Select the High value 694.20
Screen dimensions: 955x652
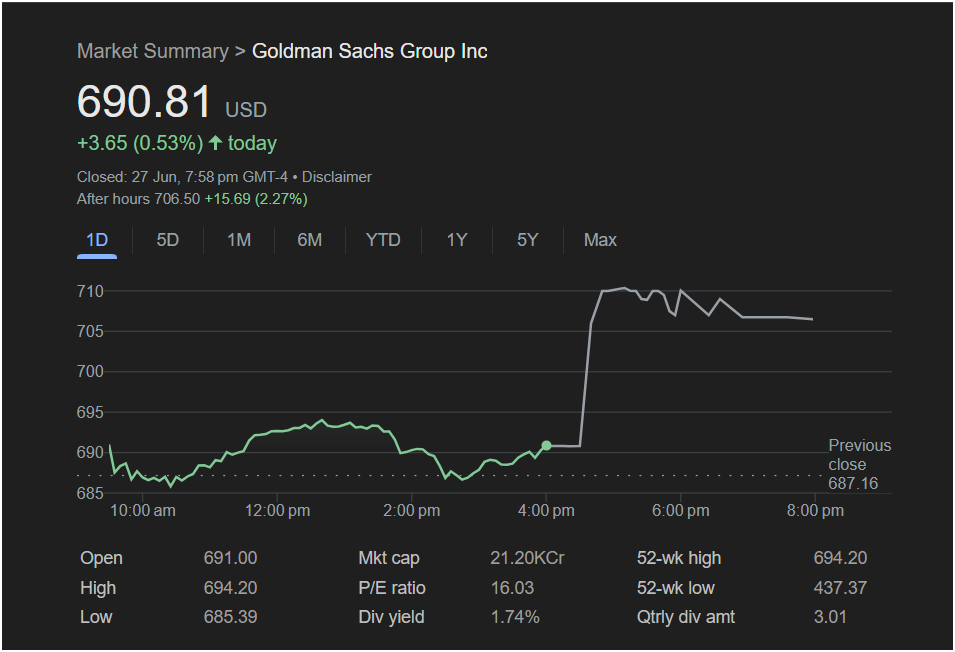click(x=230, y=588)
